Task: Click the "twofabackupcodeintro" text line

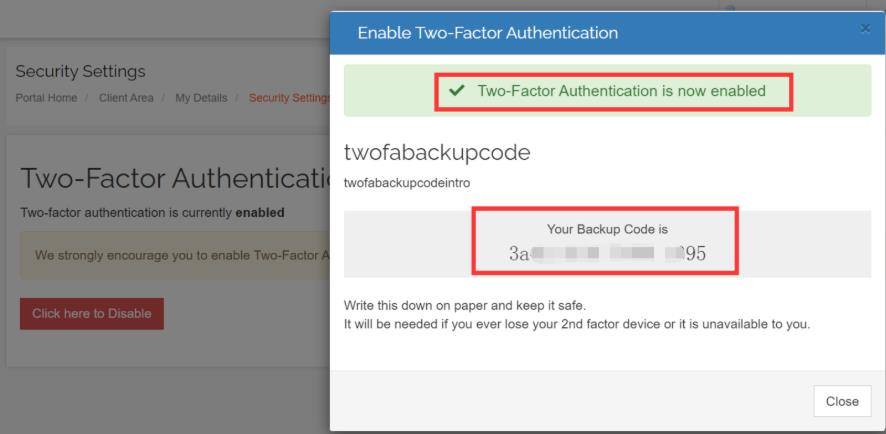Action: coord(406,183)
